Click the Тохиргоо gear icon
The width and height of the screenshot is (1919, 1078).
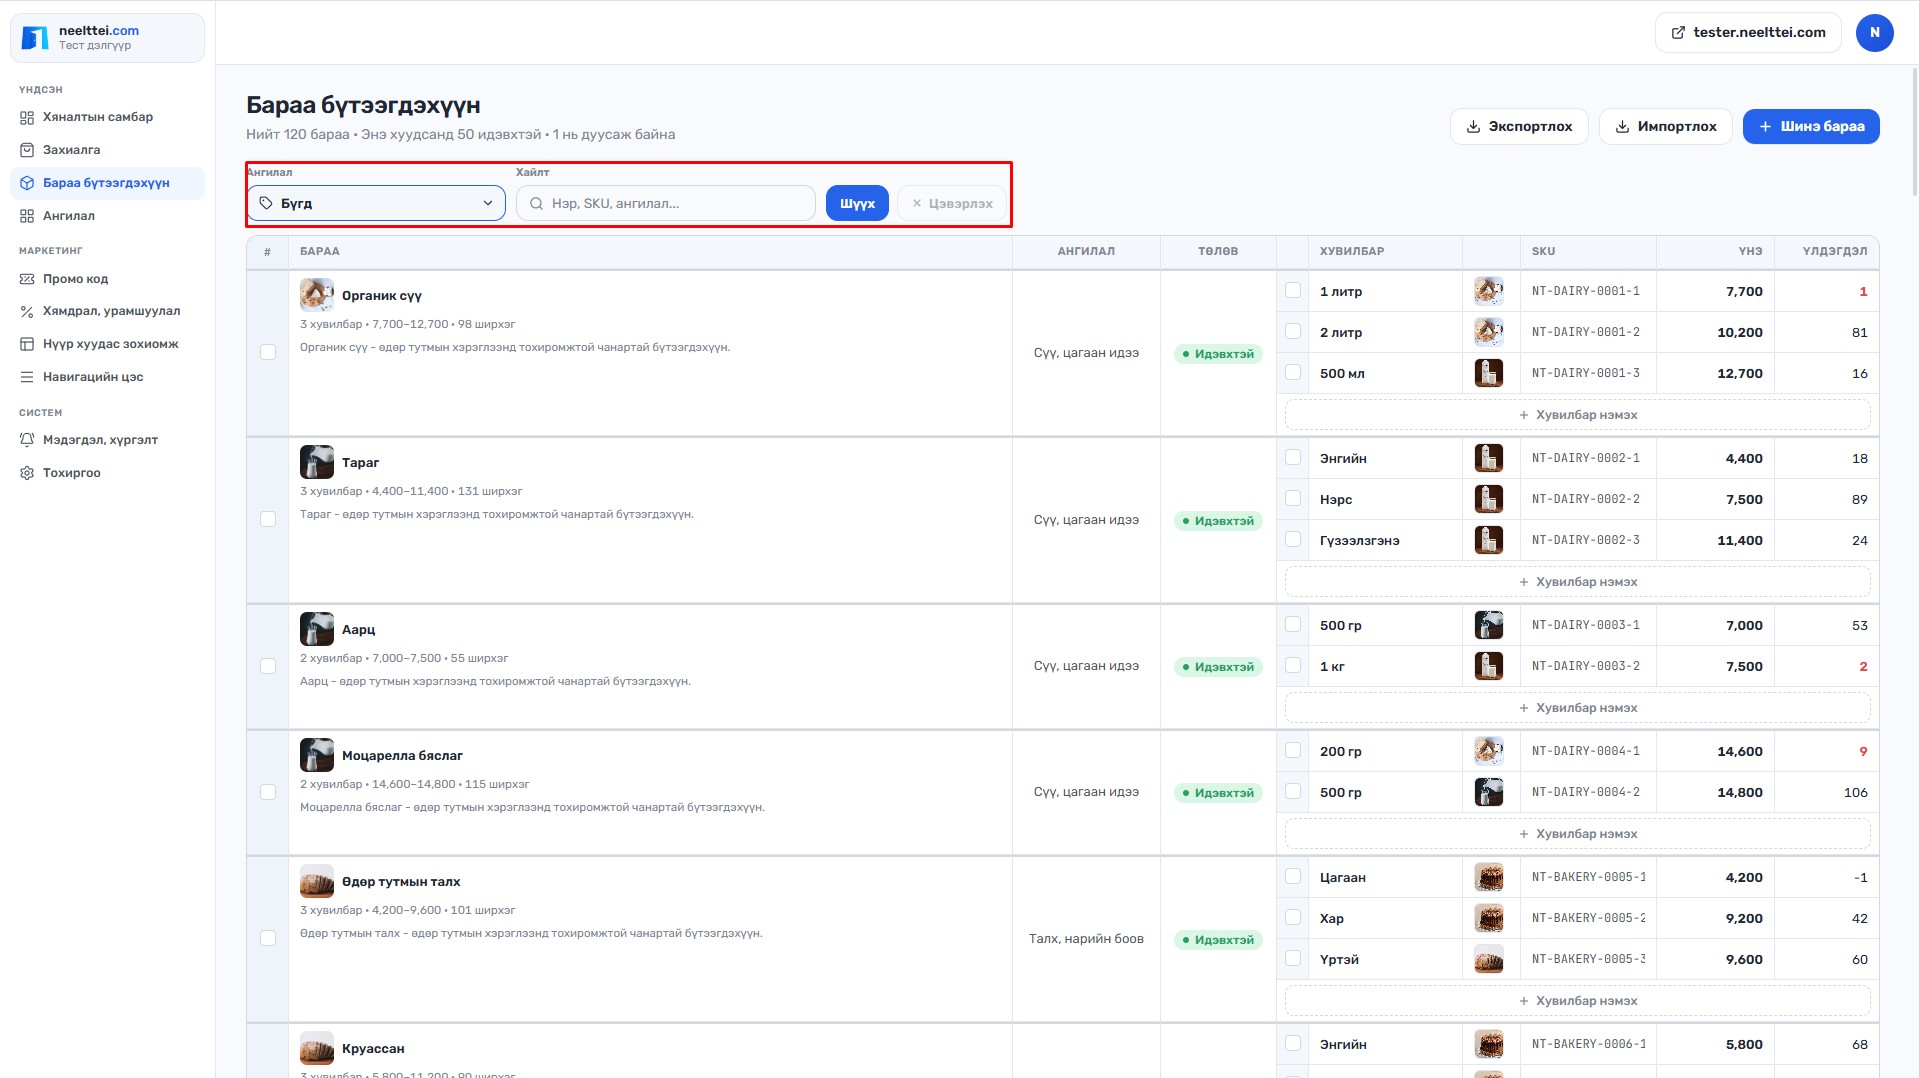click(x=27, y=473)
